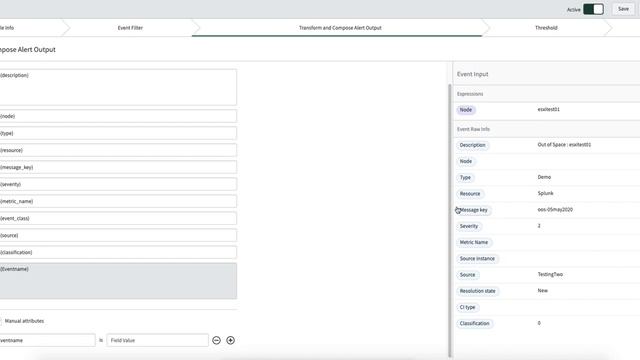Focus the classification field
The width and height of the screenshot is (640, 360).
tap(118, 252)
